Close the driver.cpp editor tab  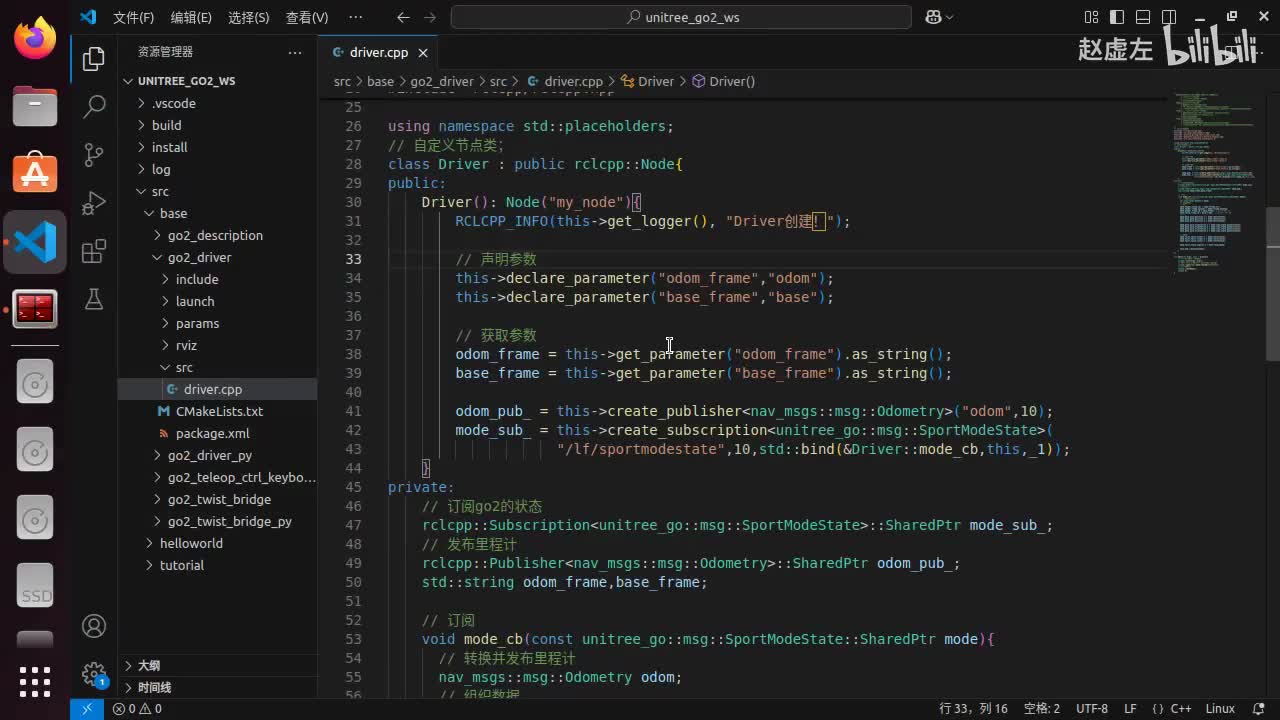tap(423, 53)
